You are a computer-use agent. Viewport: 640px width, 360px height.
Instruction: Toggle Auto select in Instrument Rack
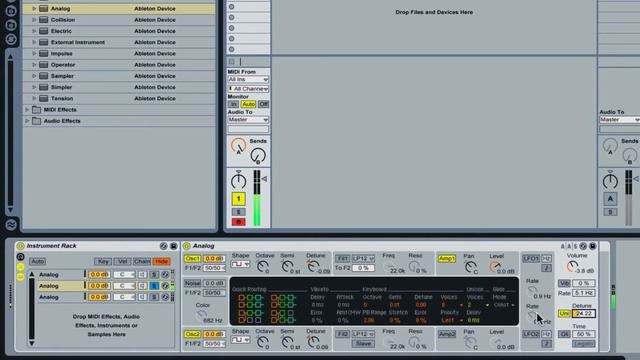point(37,261)
